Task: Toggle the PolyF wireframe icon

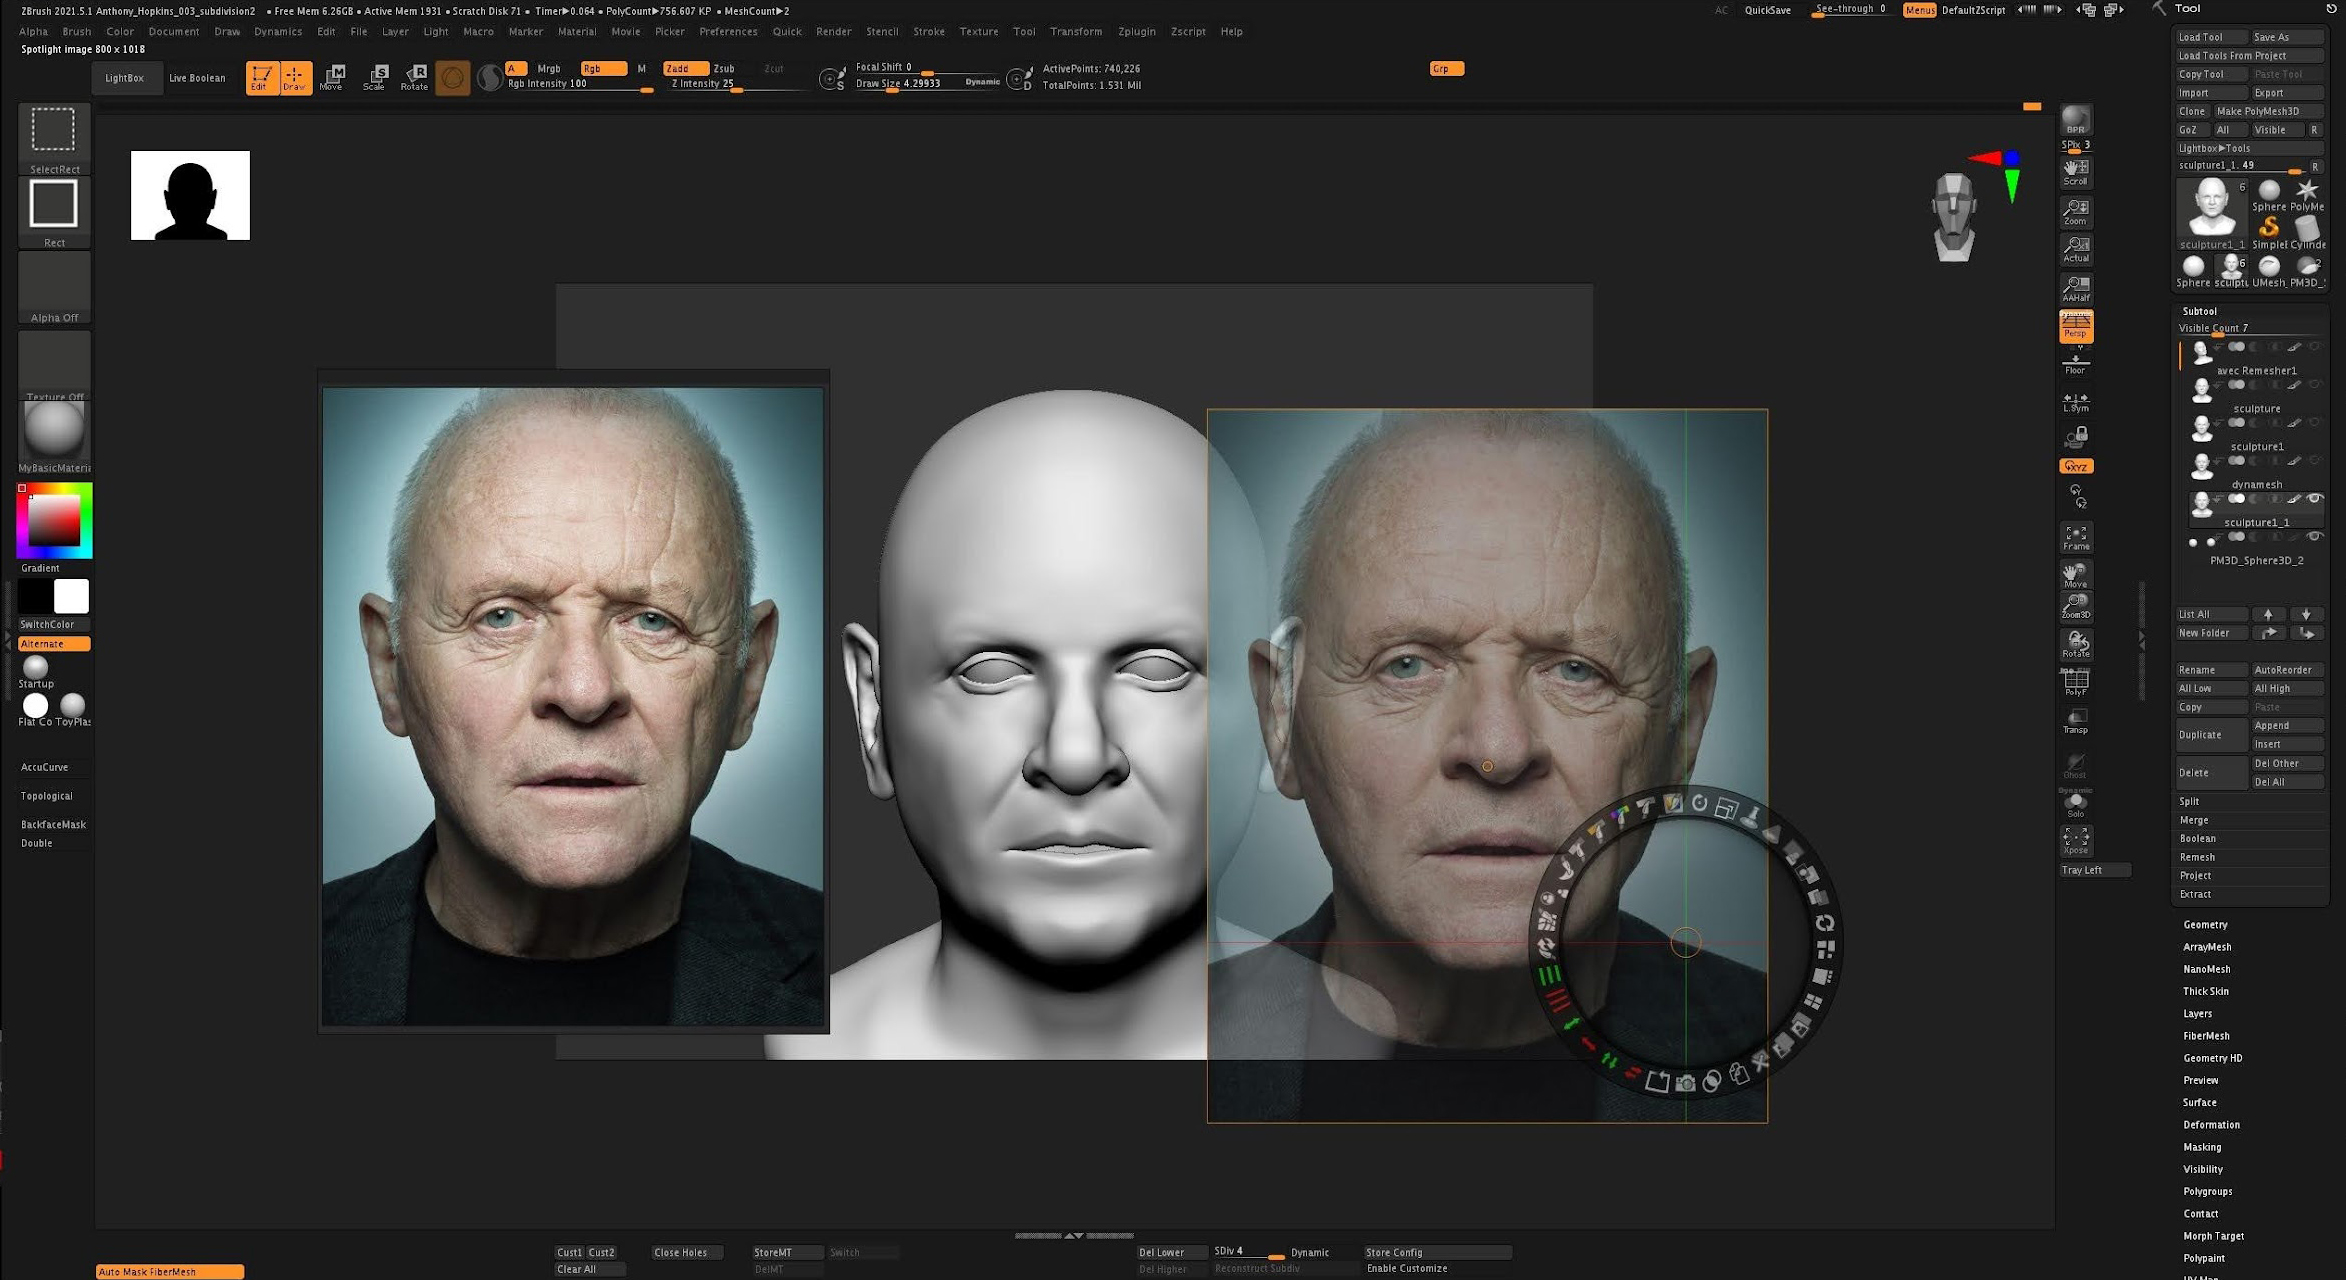Action: pyautogui.click(x=2076, y=683)
